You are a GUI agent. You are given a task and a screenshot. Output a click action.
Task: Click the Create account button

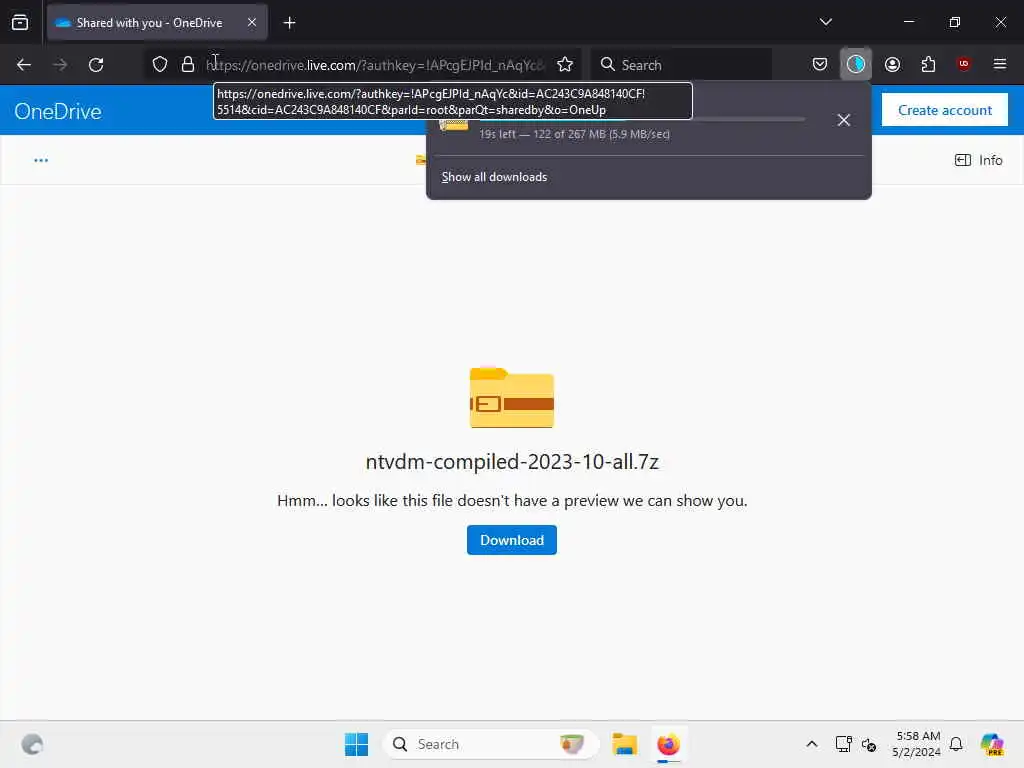(x=944, y=110)
